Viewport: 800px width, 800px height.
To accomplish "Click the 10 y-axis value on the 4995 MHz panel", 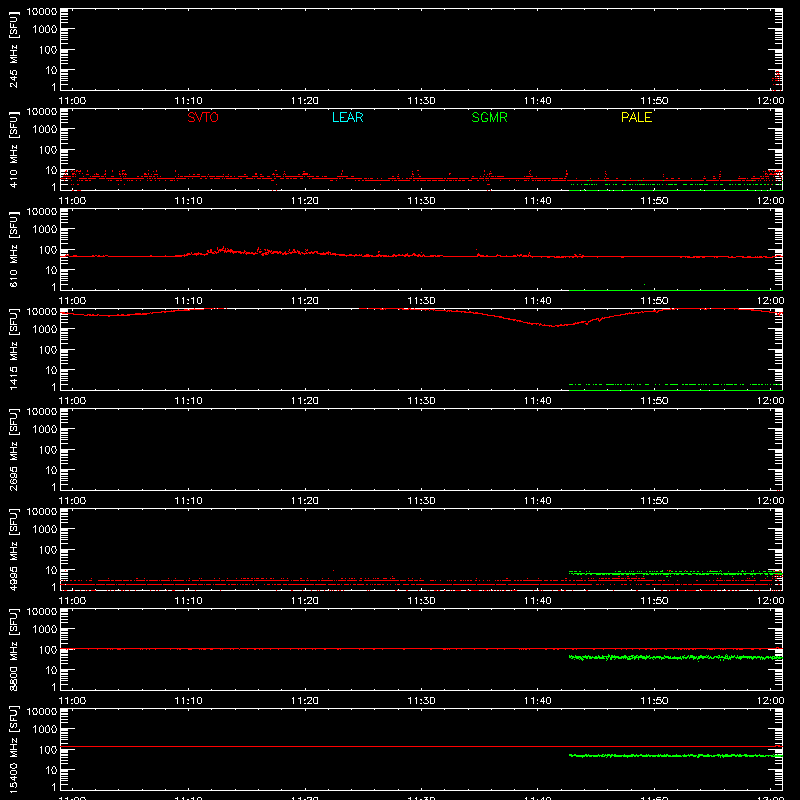I will (x=51, y=570).
